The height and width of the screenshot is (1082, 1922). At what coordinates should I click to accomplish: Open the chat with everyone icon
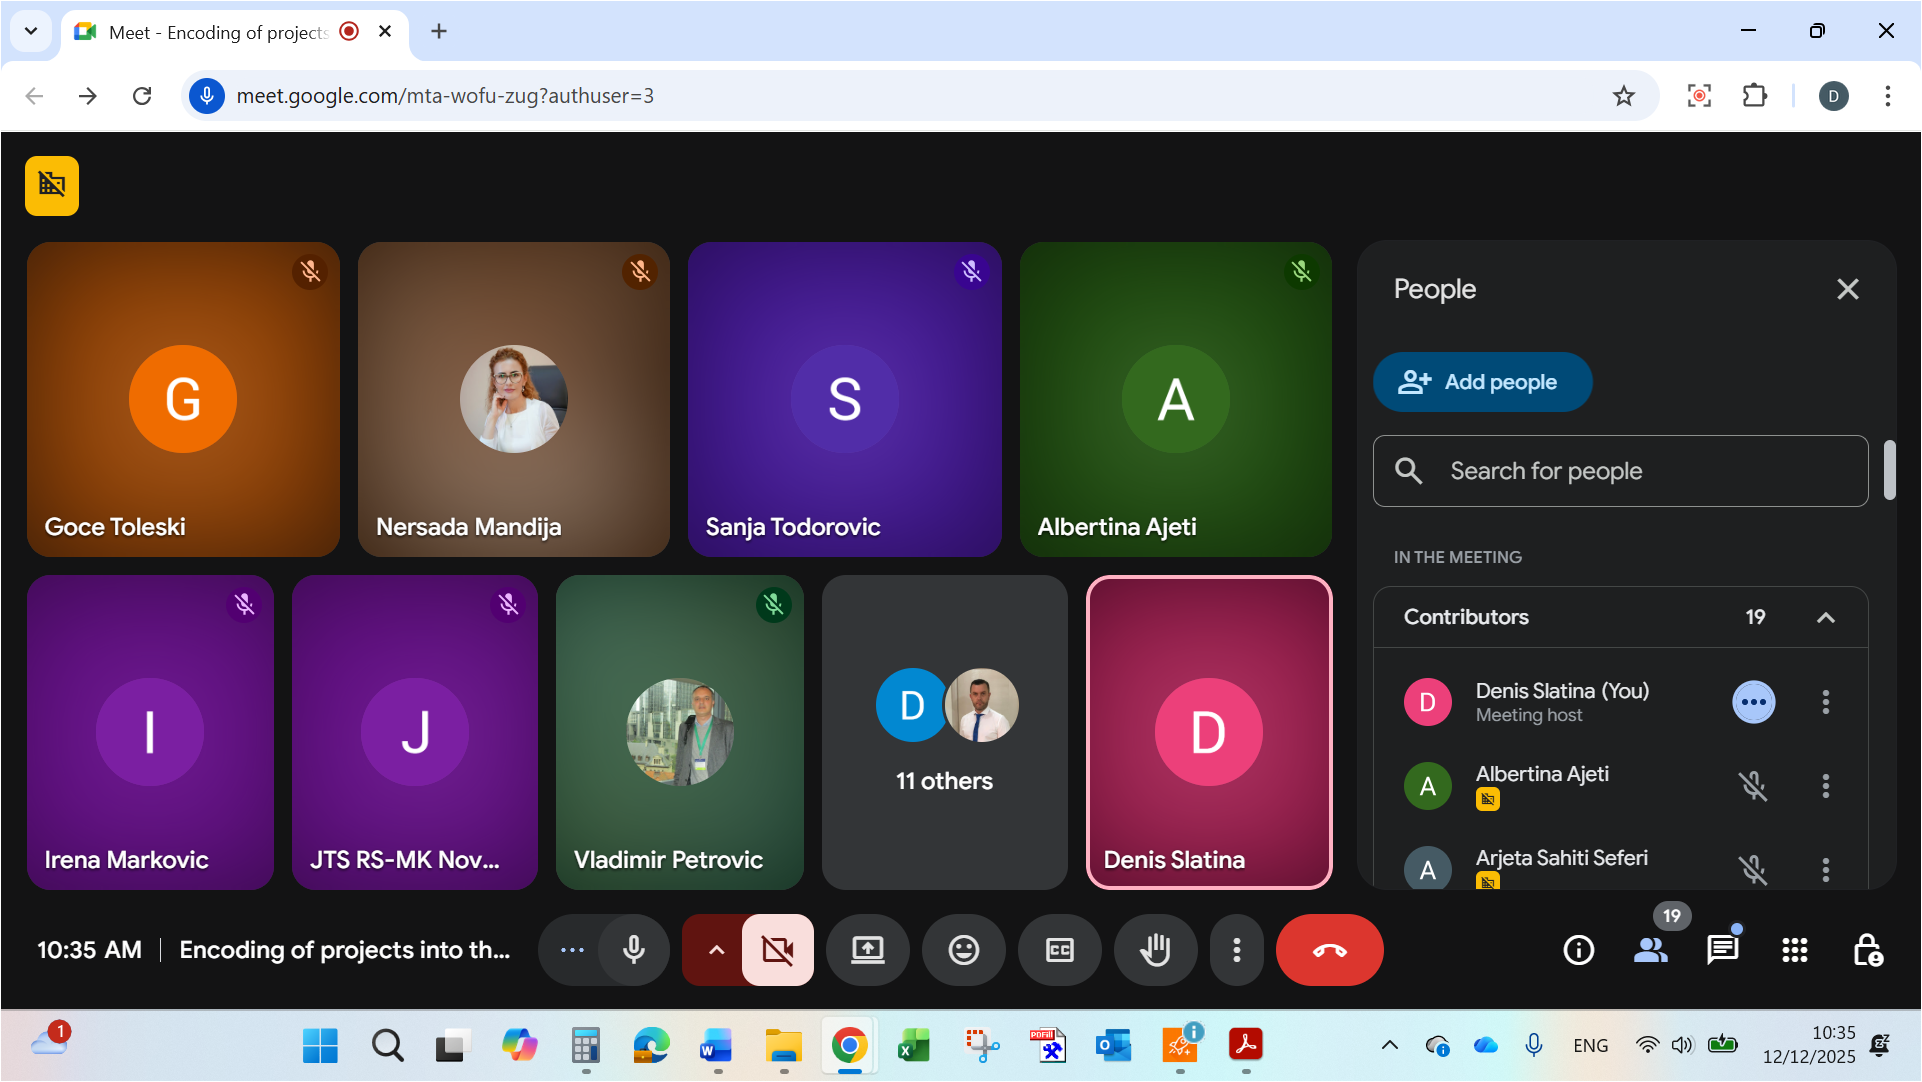point(1722,950)
